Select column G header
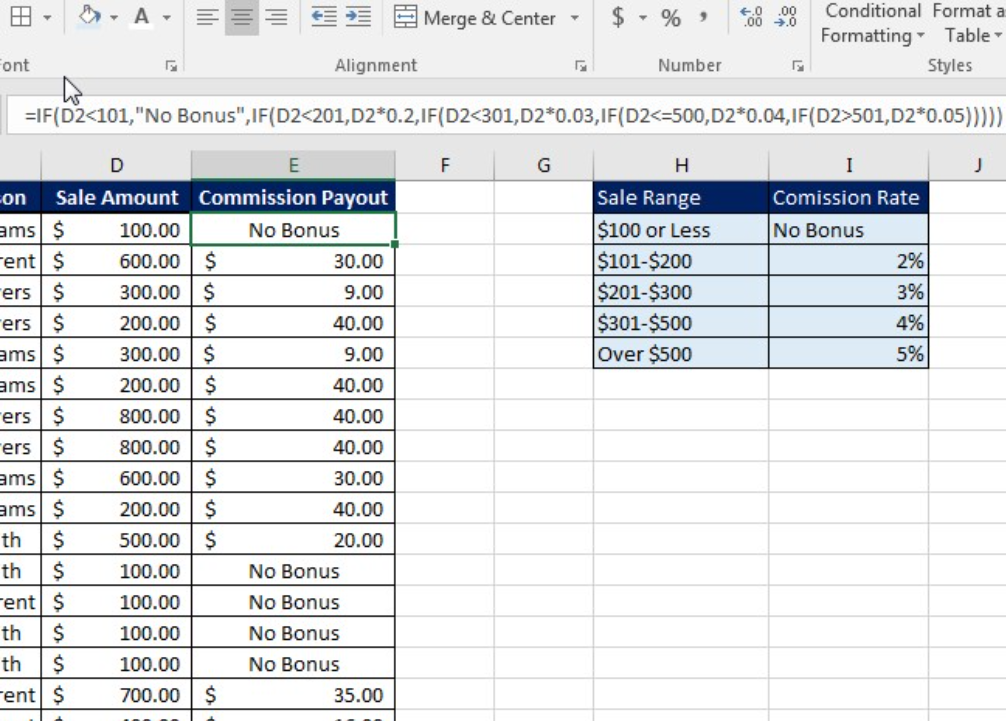Screen dimensions: 1006x721 pyautogui.click(x=543, y=165)
